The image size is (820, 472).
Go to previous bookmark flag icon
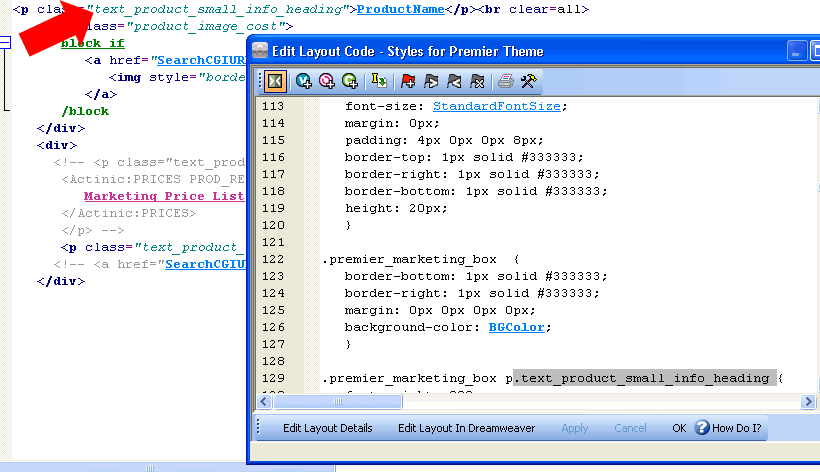[455, 81]
